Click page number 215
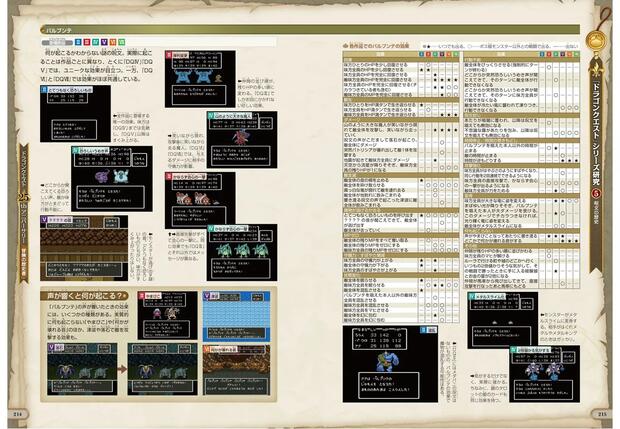 point(603,412)
